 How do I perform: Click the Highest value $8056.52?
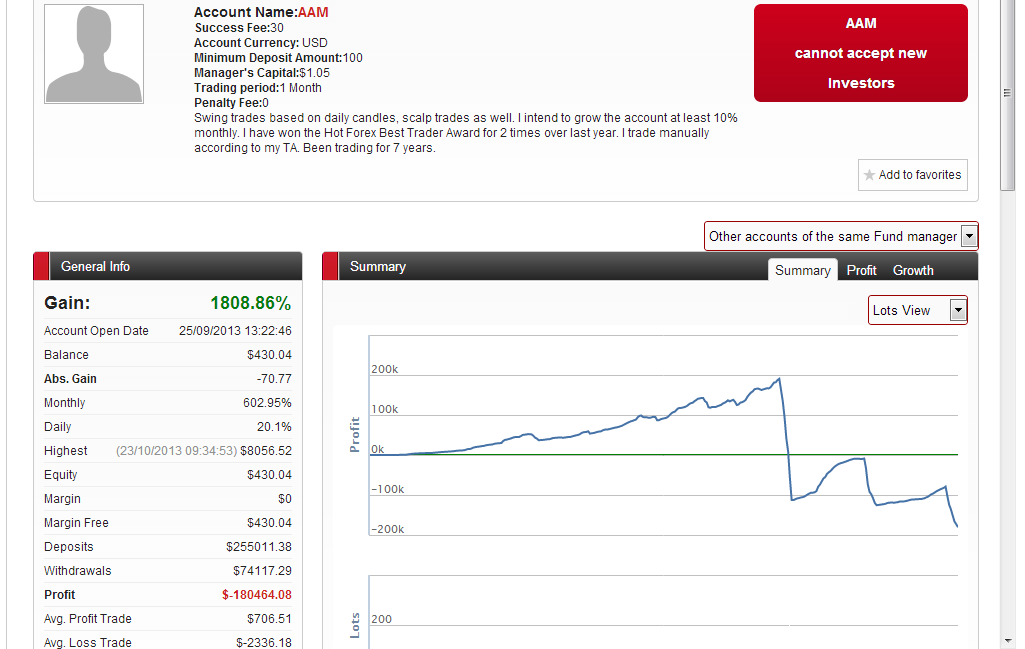pos(266,451)
